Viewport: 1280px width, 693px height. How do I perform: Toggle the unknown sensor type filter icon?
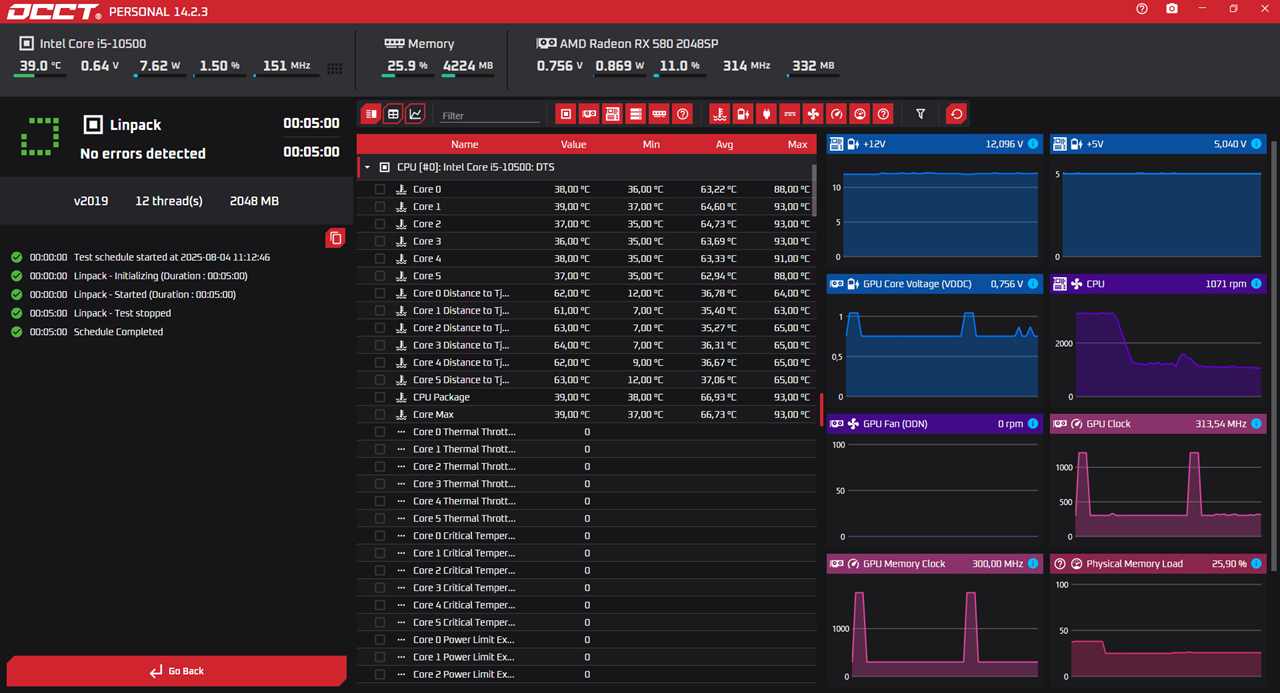[x=883, y=114]
